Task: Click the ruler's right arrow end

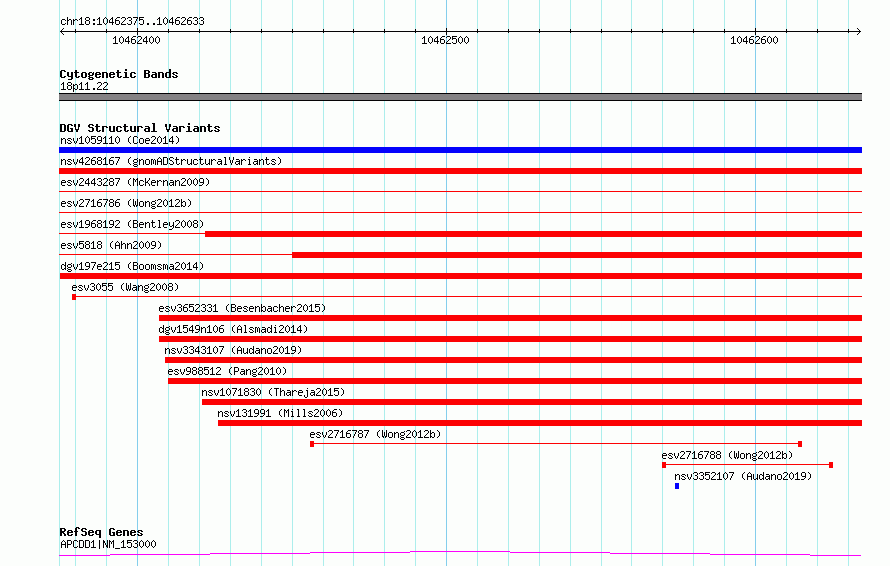Action: coord(858,31)
